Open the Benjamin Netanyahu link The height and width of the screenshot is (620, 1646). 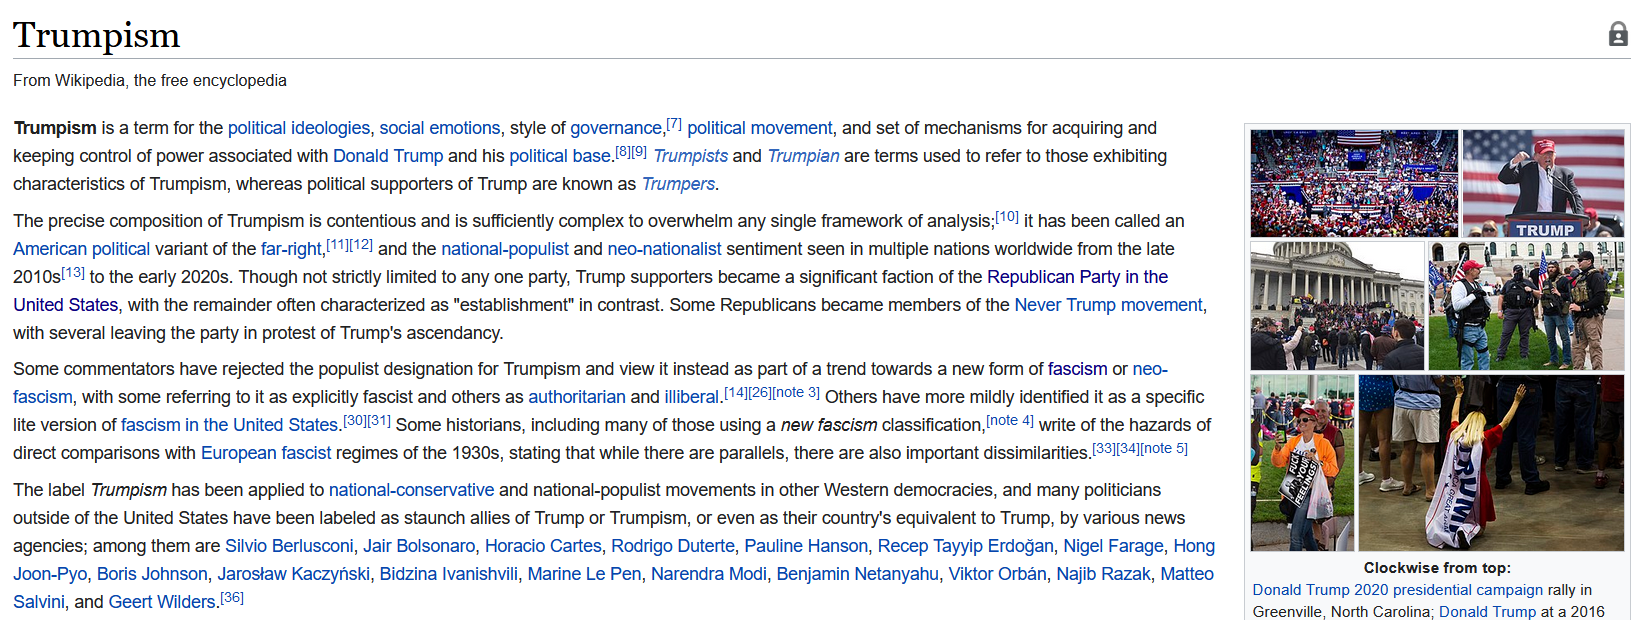858,574
